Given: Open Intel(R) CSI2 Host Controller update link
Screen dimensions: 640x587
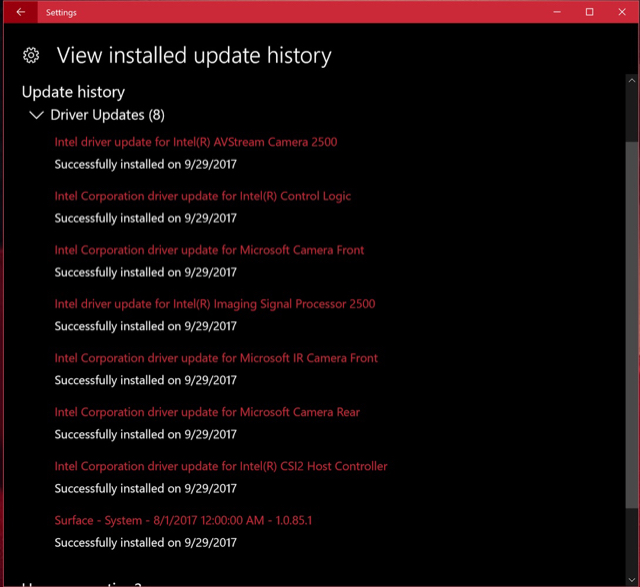Looking at the screenshot, I should tap(221, 466).
